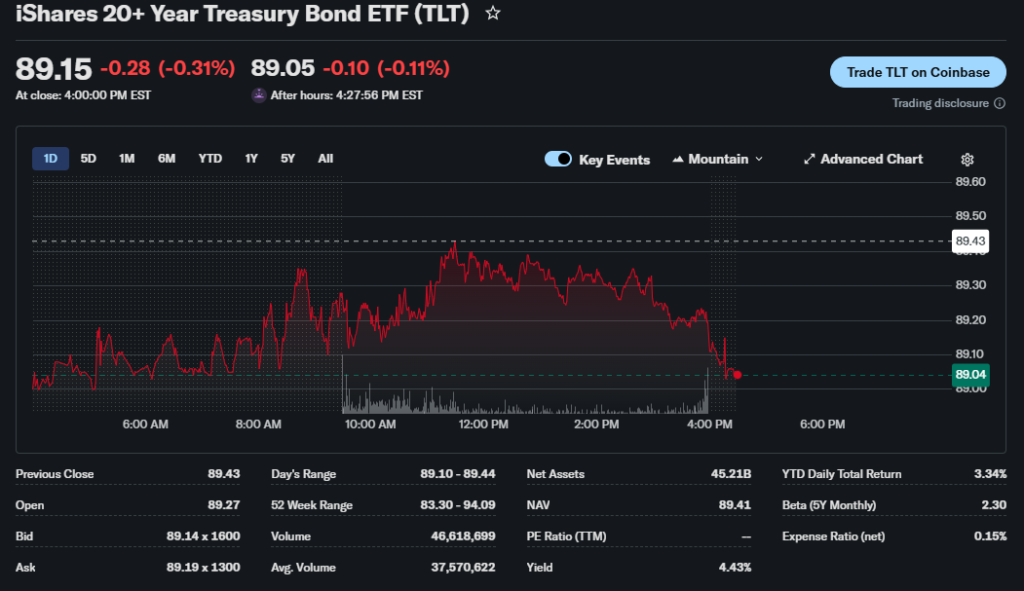Screen dimensions: 1024x591
Task: Click Trade TLT on Coinbase button
Action: click(918, 72)
